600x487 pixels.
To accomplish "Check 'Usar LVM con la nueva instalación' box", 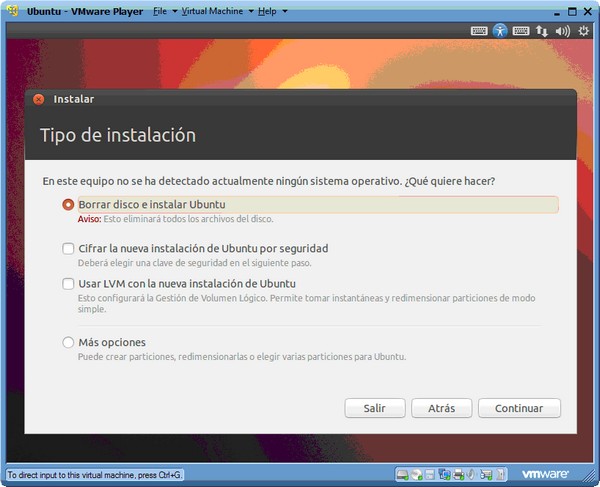I will click(68, 284).
